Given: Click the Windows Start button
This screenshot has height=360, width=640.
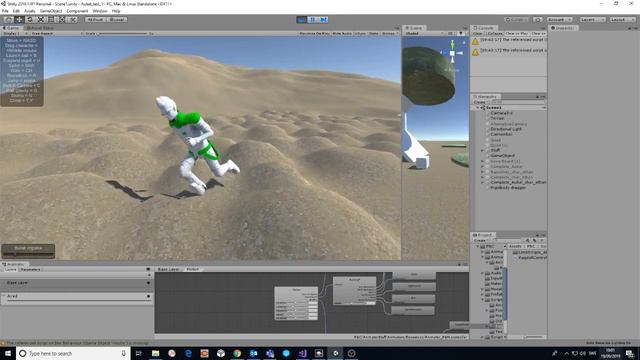Looking at the screenshot, I should pyautogui.click(x=8, y=353).
